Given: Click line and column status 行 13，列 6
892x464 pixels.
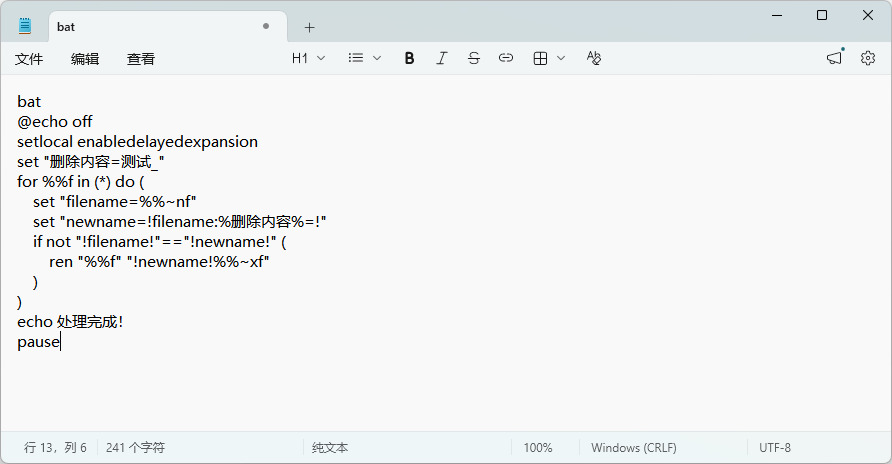Looking at the screenshot, I should pyautogui.click(x=55, y=448).
